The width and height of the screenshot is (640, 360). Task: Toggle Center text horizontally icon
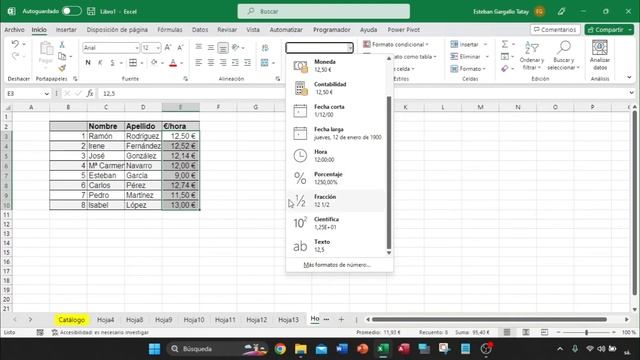[x=211, y=62]
